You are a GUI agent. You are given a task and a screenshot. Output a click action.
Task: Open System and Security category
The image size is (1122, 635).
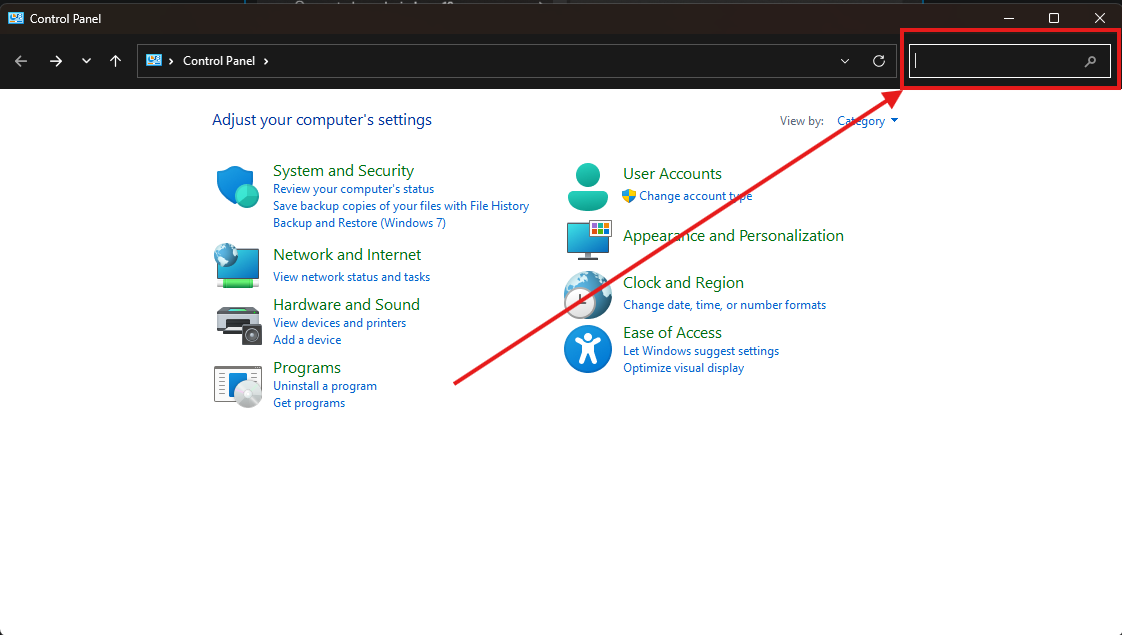click(x=343, y=170)
